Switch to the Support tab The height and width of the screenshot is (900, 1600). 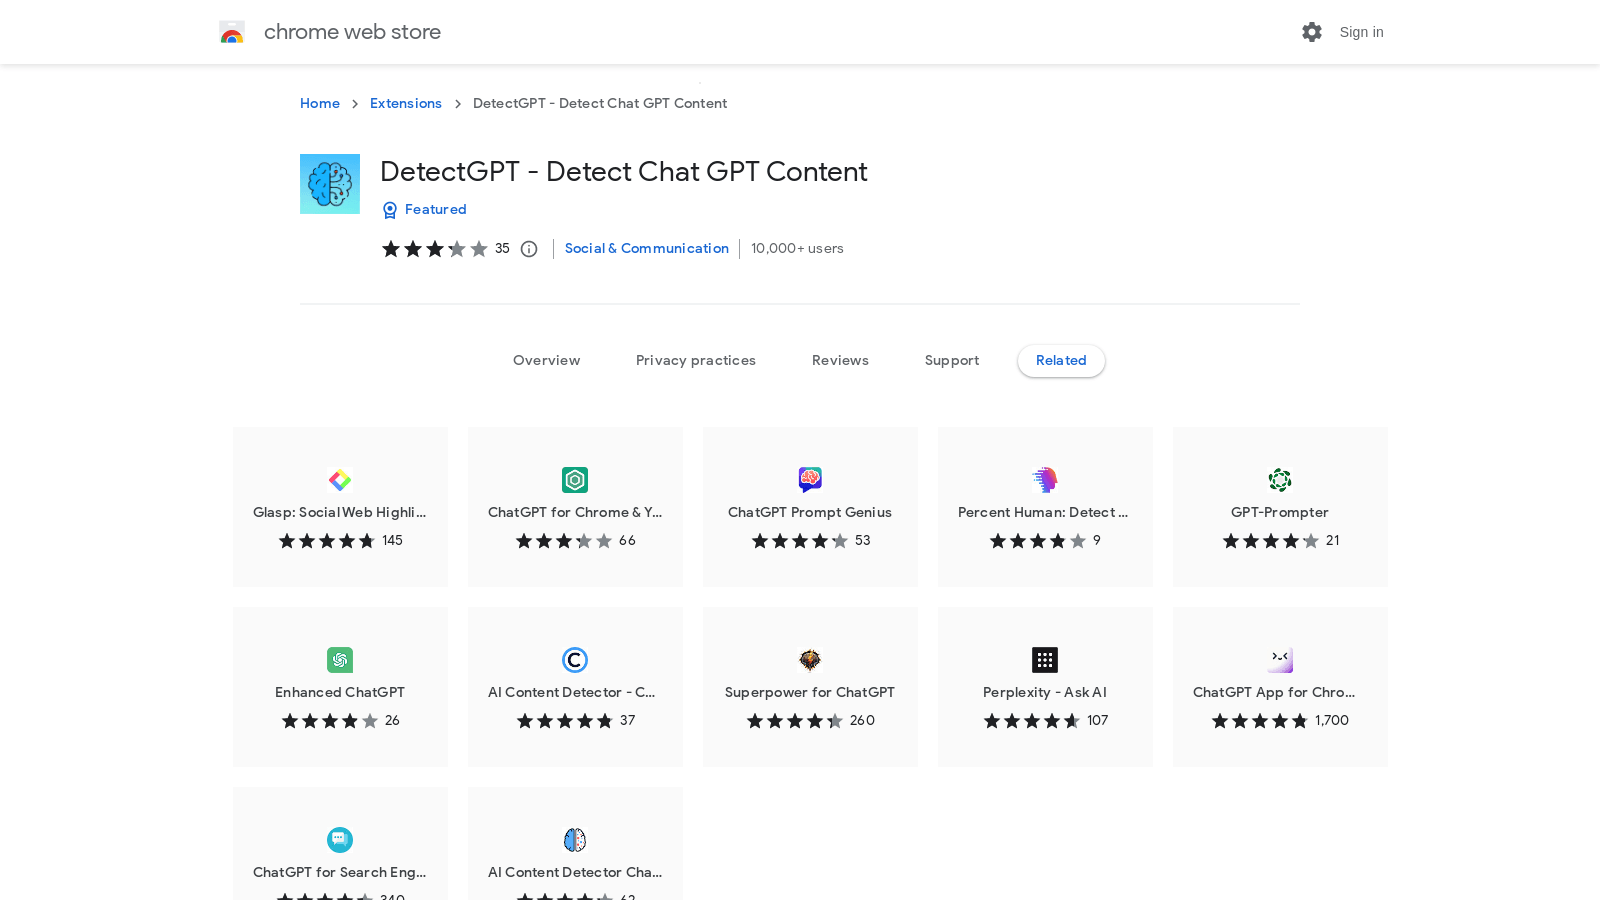coord(952,361)
